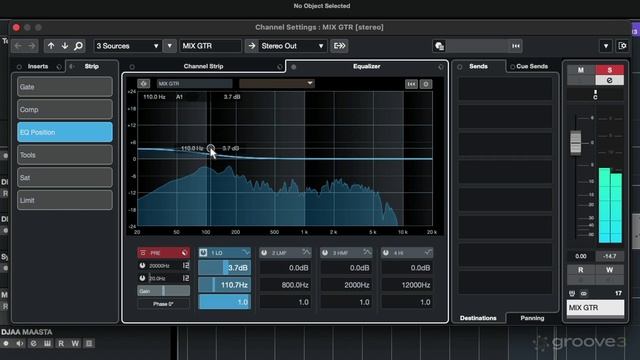Screen dimensions: 640x360
Task: Select the Channel Strip tab
Action: pyautogui.click(x=203, y=66)
